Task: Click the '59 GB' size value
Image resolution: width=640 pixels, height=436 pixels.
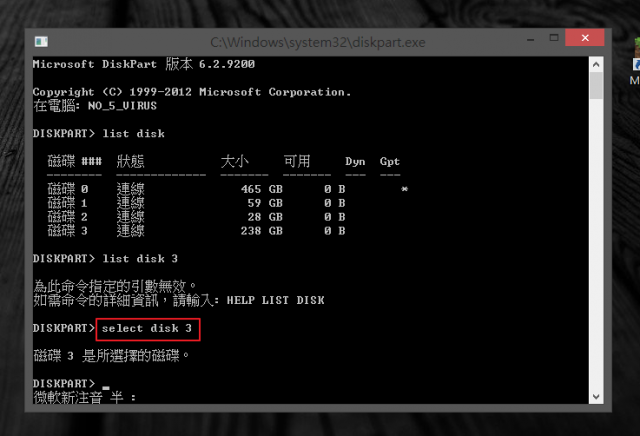Action: point(265,203)
